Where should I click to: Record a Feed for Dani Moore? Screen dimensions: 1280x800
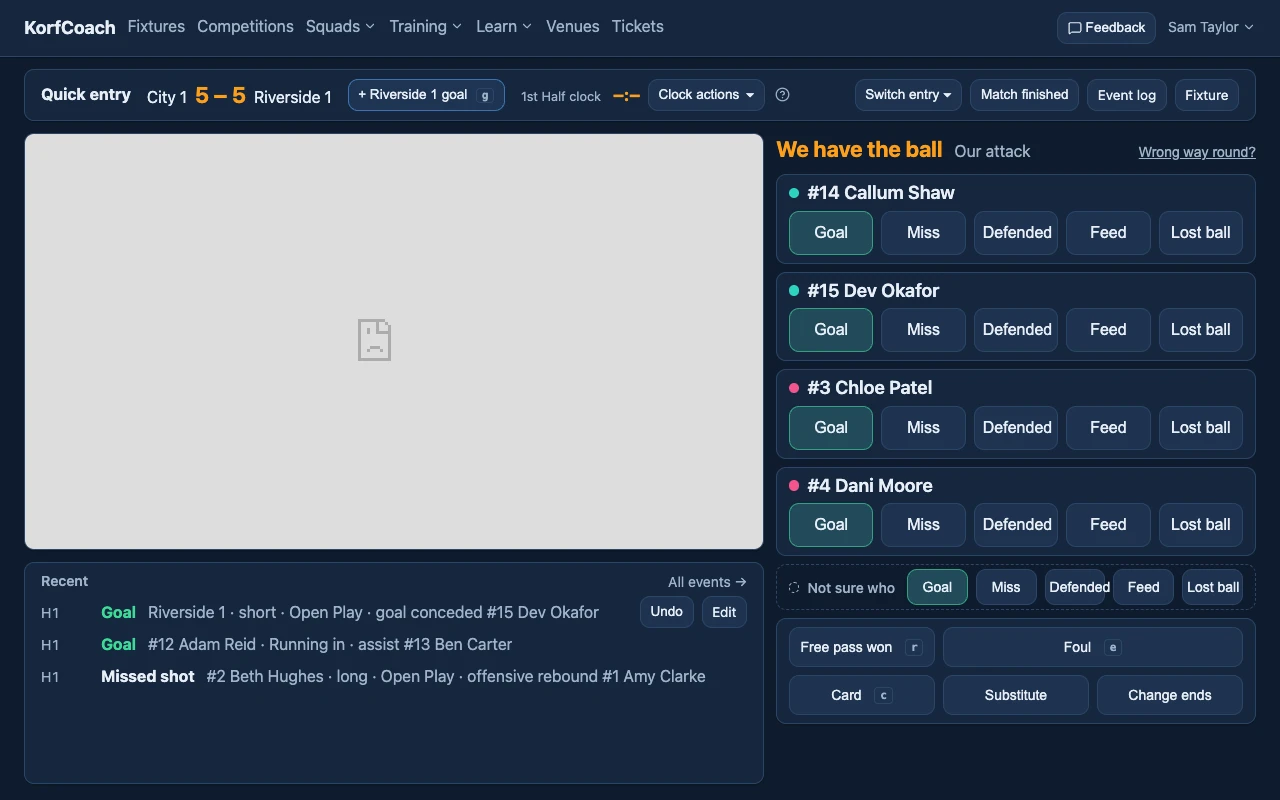(1108, 525)
